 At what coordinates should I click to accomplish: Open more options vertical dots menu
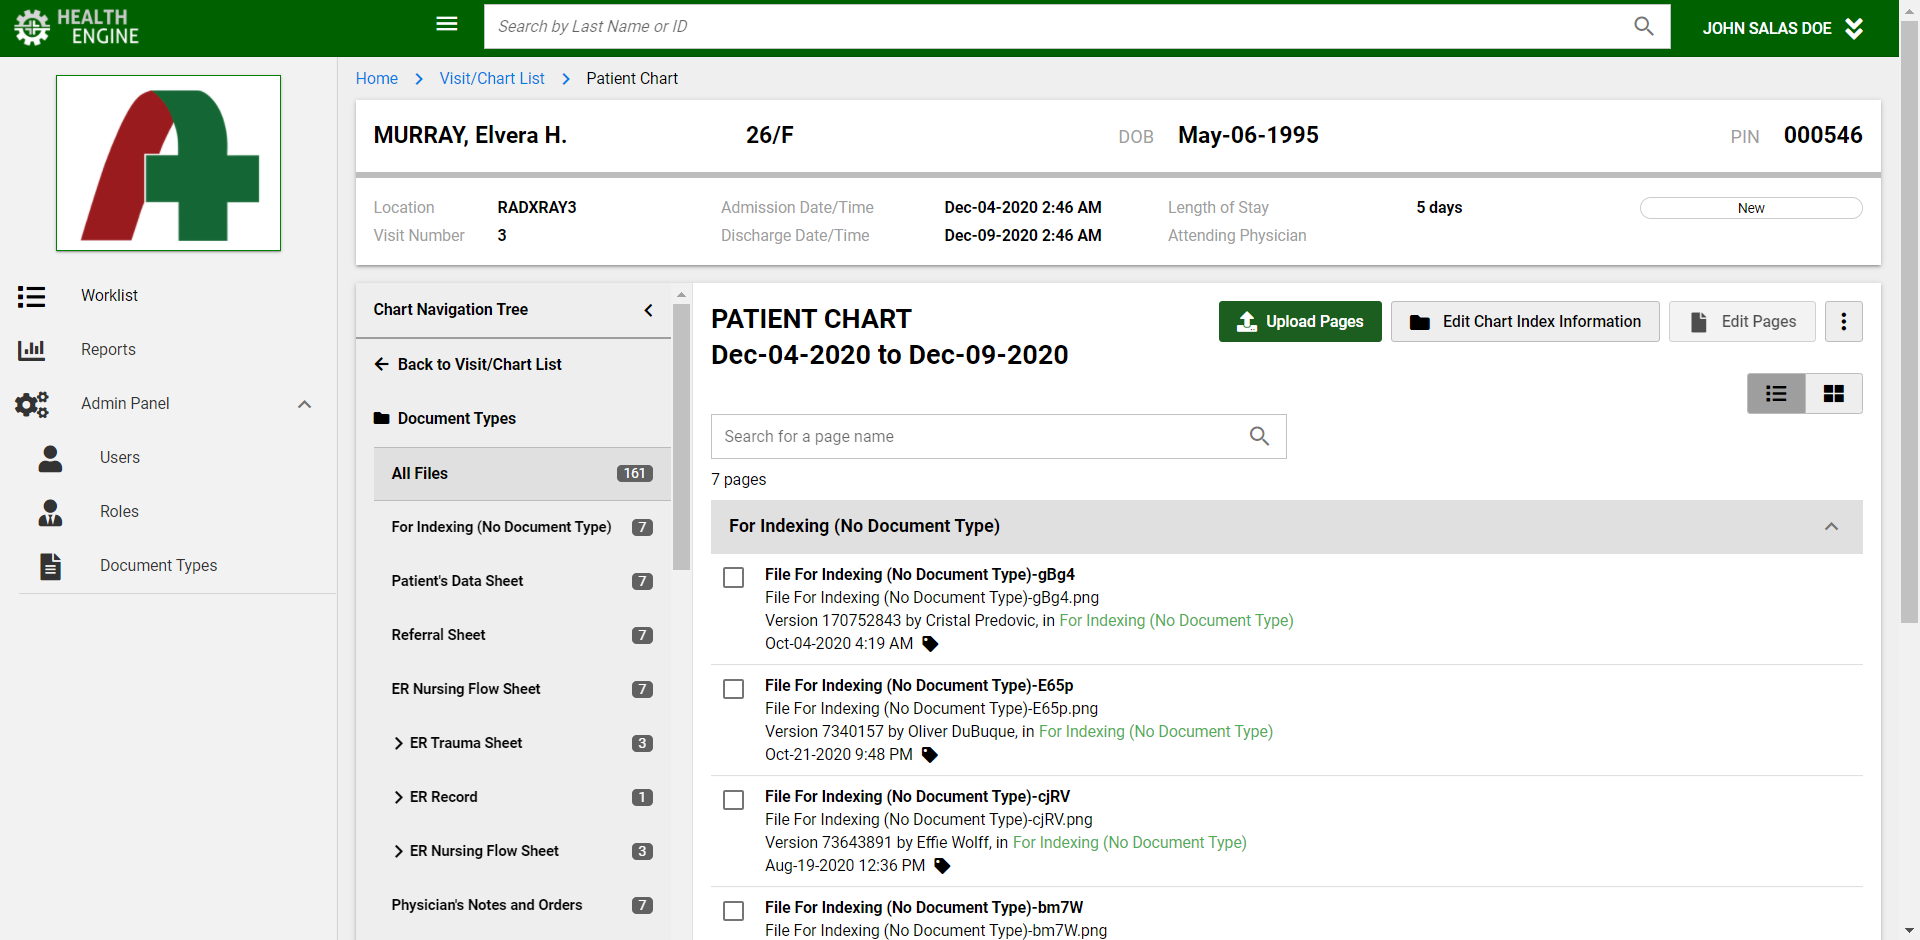pyautogui.click(x=1844, y=322)
